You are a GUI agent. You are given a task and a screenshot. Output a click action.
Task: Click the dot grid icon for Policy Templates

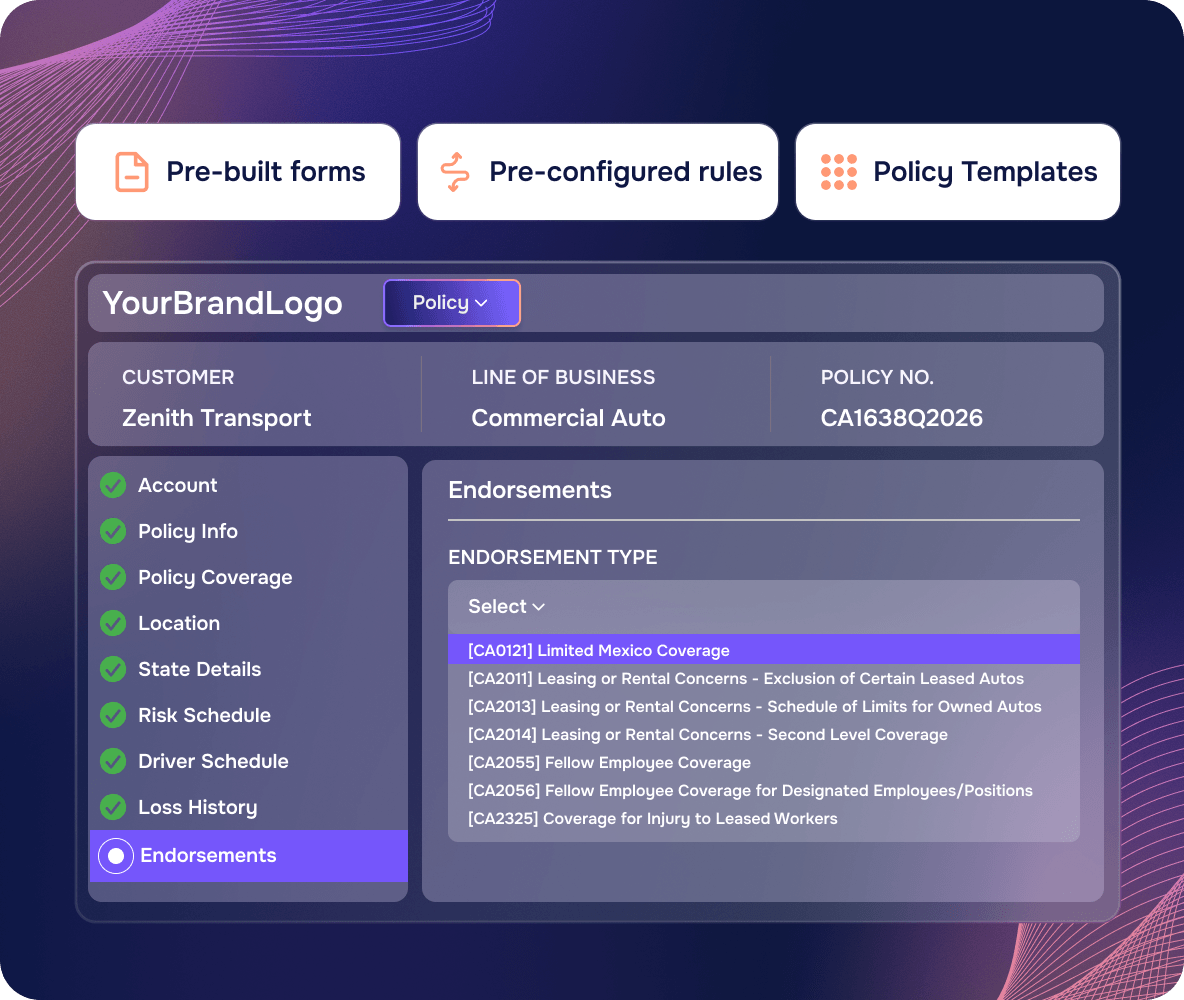click(839, 171)
